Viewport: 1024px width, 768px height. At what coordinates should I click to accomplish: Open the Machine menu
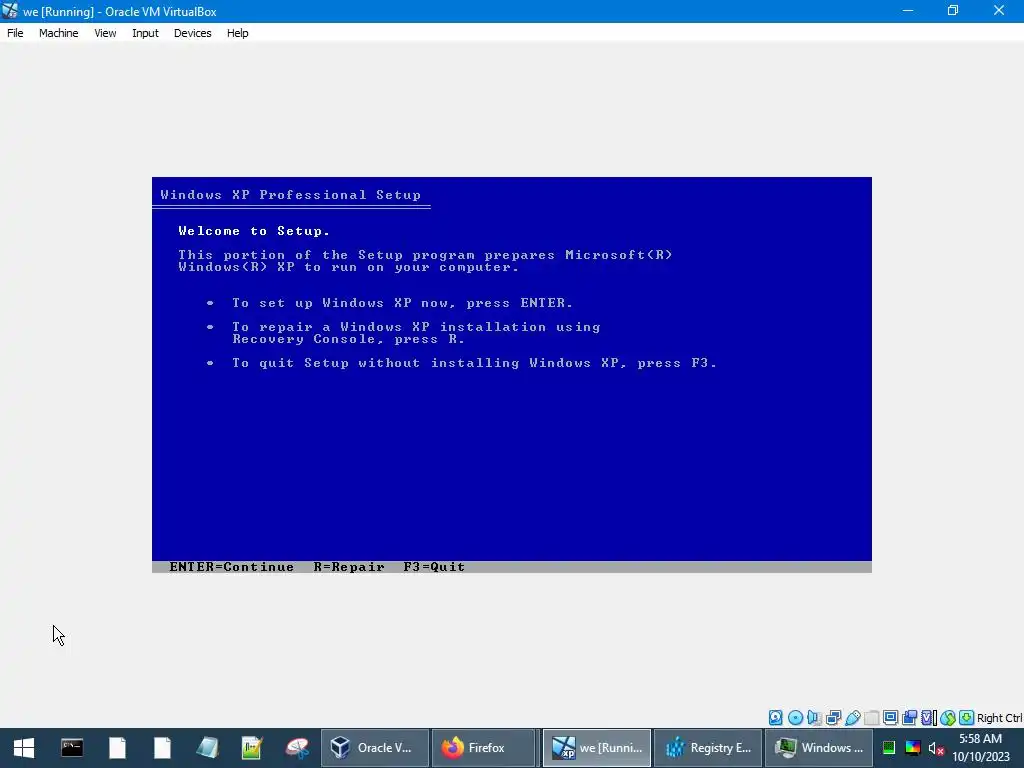point(58,33)
